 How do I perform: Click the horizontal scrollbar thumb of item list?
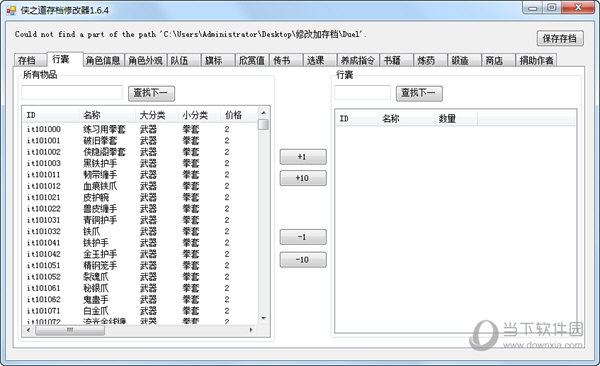(70, 330)
